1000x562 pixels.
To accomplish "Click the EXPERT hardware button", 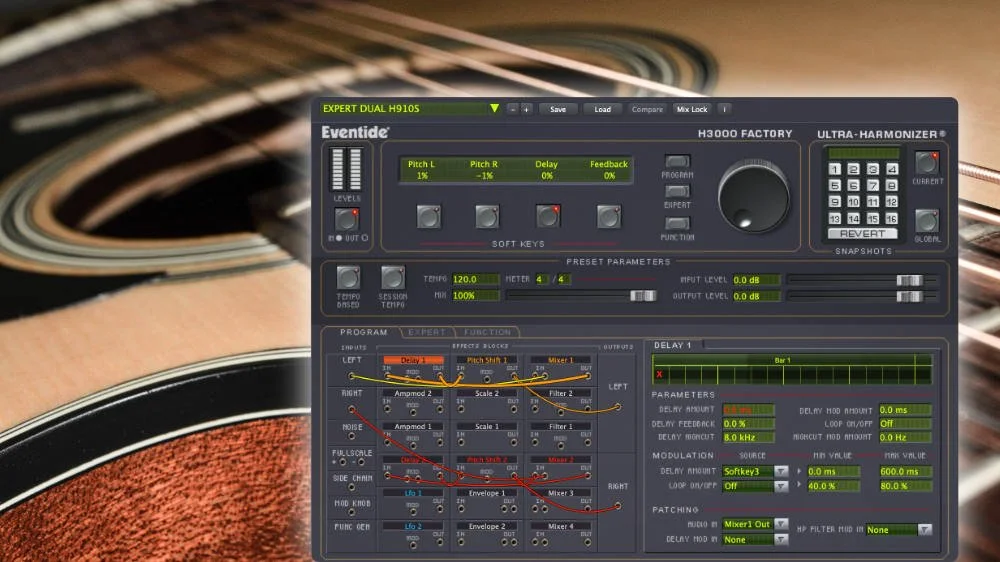I will (x=677, y=191).
